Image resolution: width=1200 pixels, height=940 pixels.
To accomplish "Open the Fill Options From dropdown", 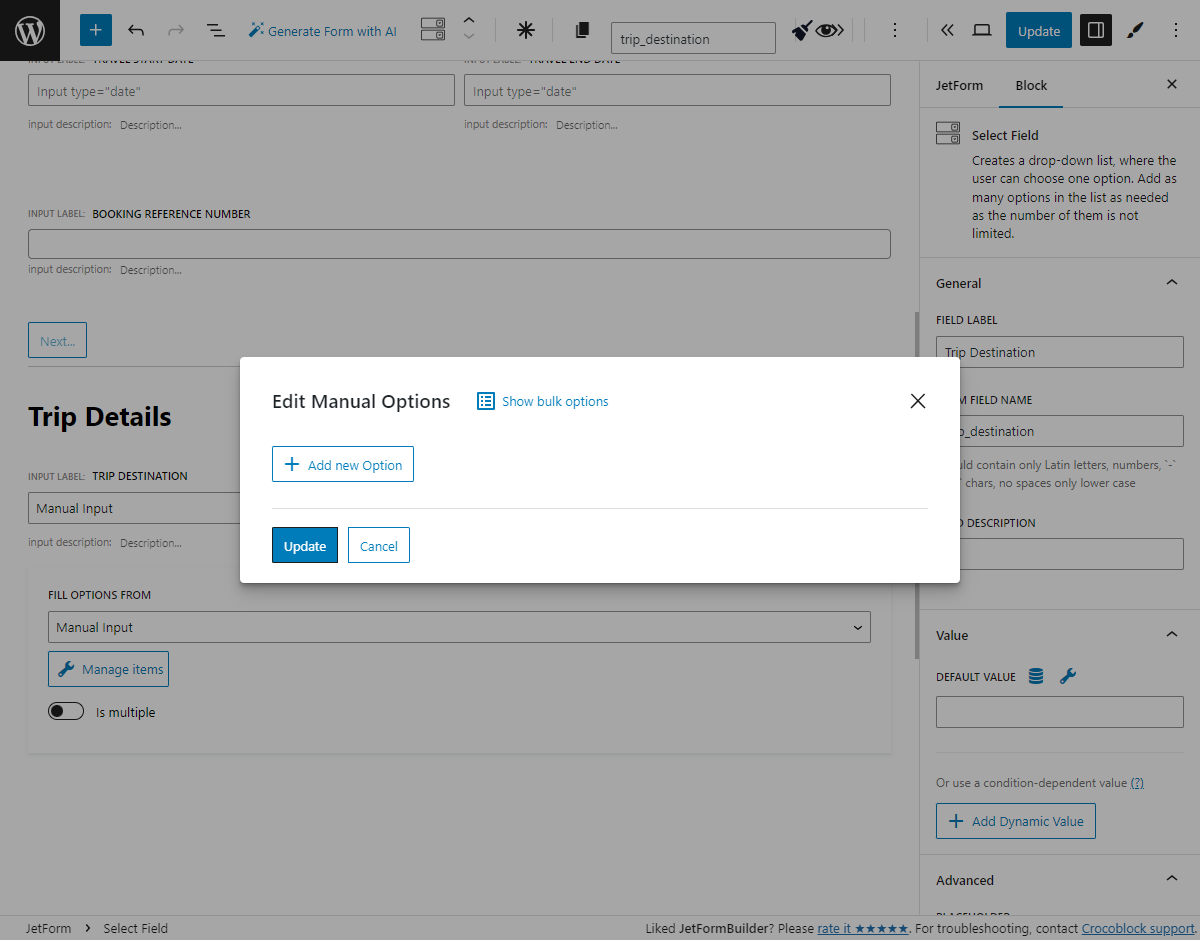I will tap(459, 627).
